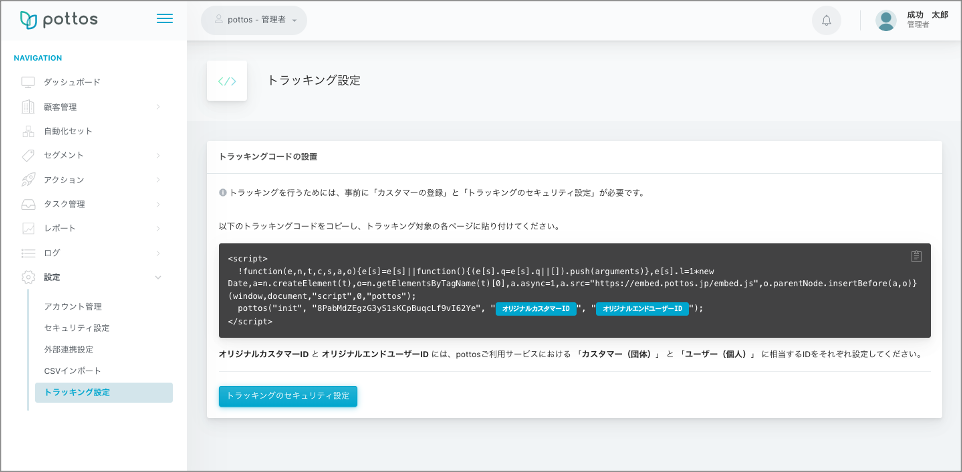Expand the セグメント chevron

[158, 155]
